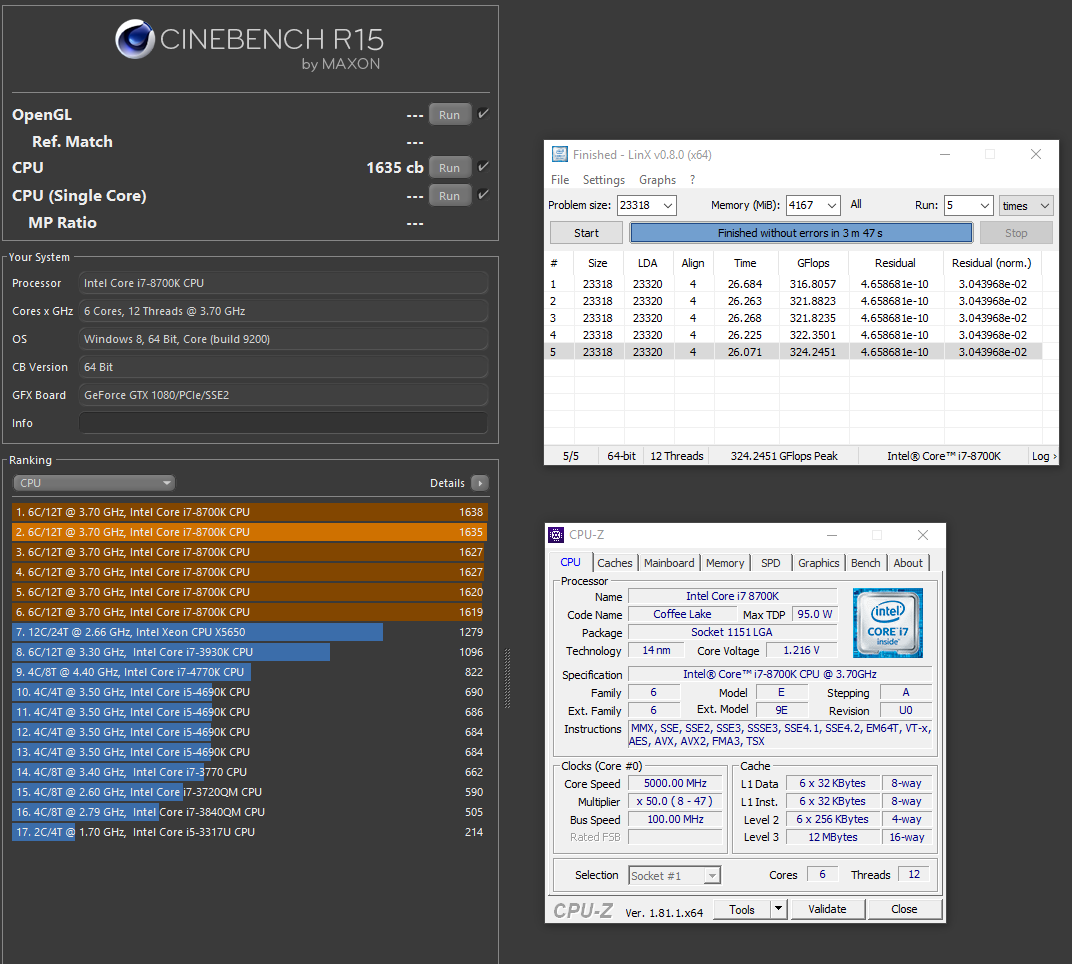Select the CPU tab in CPU-Z
The height and width of the screenshot is (964, 1072).
tap(570, 562)
